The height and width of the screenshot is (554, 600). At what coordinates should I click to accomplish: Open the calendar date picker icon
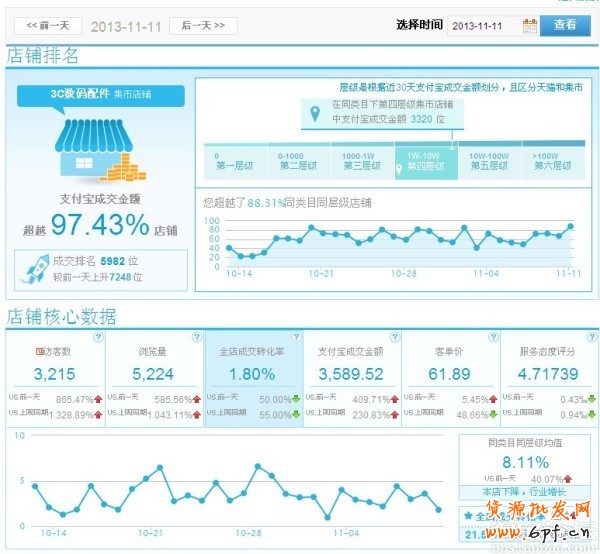click(x=529, y=26)
